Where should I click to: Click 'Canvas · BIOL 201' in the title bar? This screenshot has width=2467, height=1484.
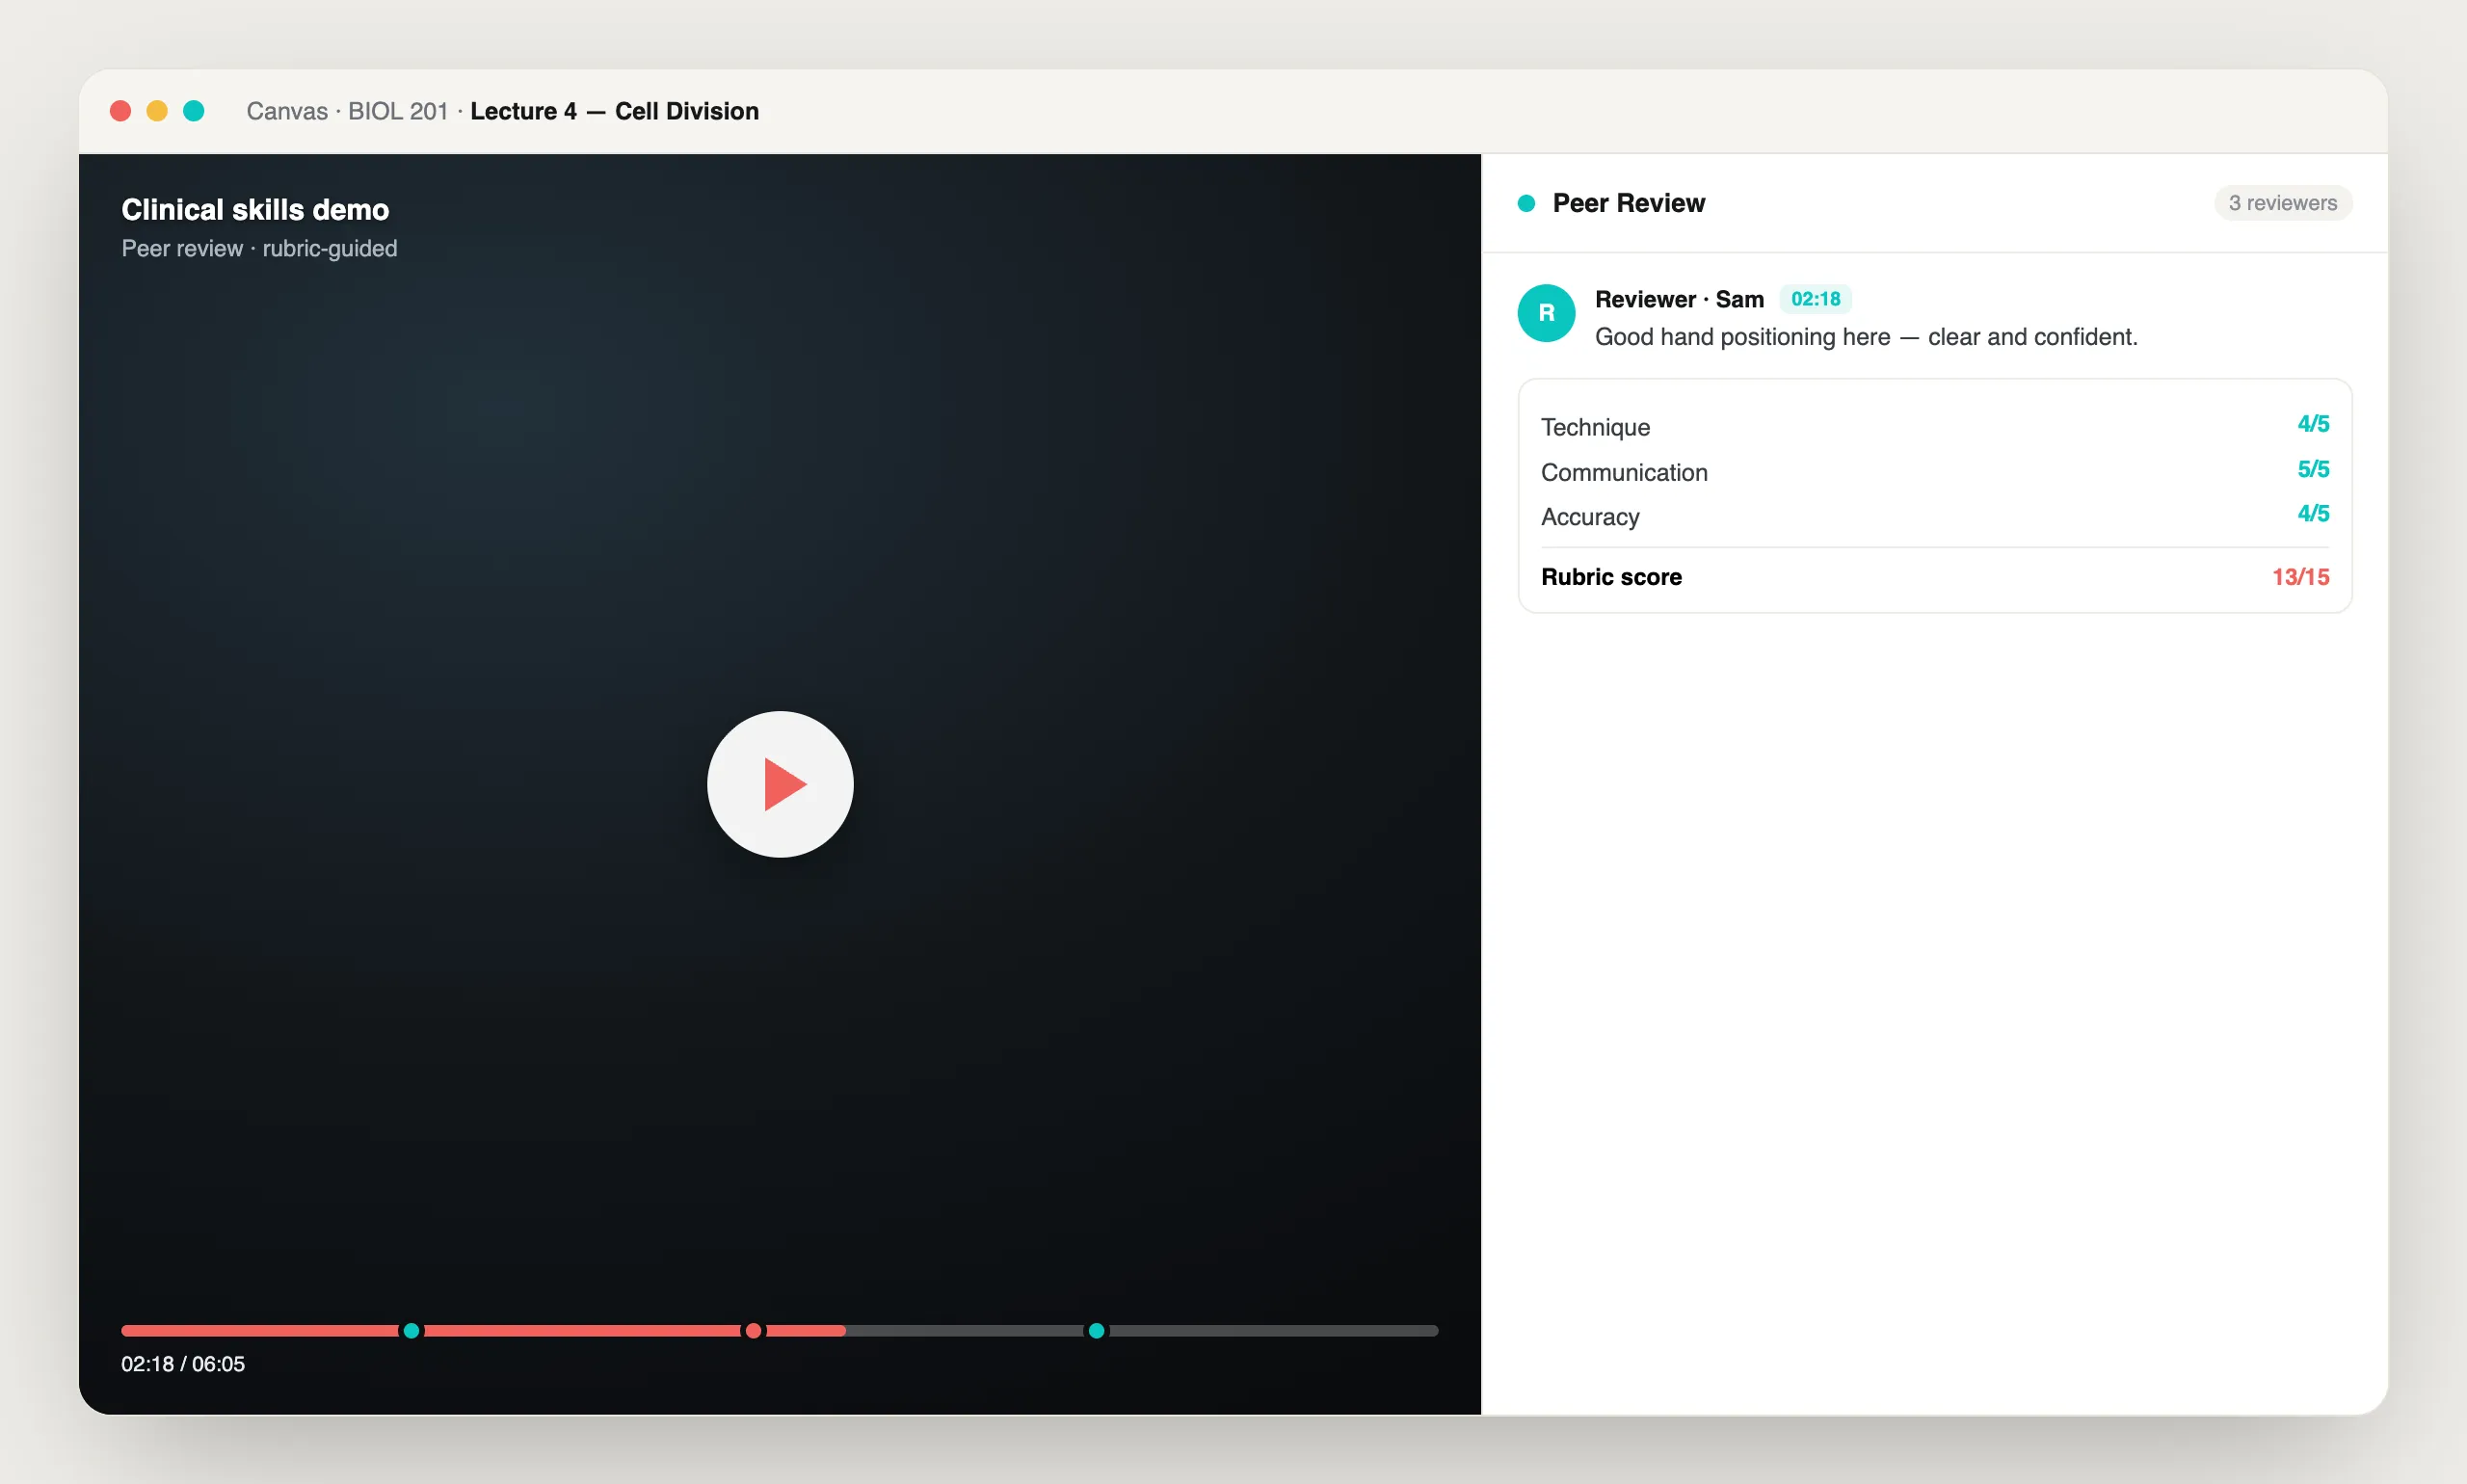click(x=347, y=111)
